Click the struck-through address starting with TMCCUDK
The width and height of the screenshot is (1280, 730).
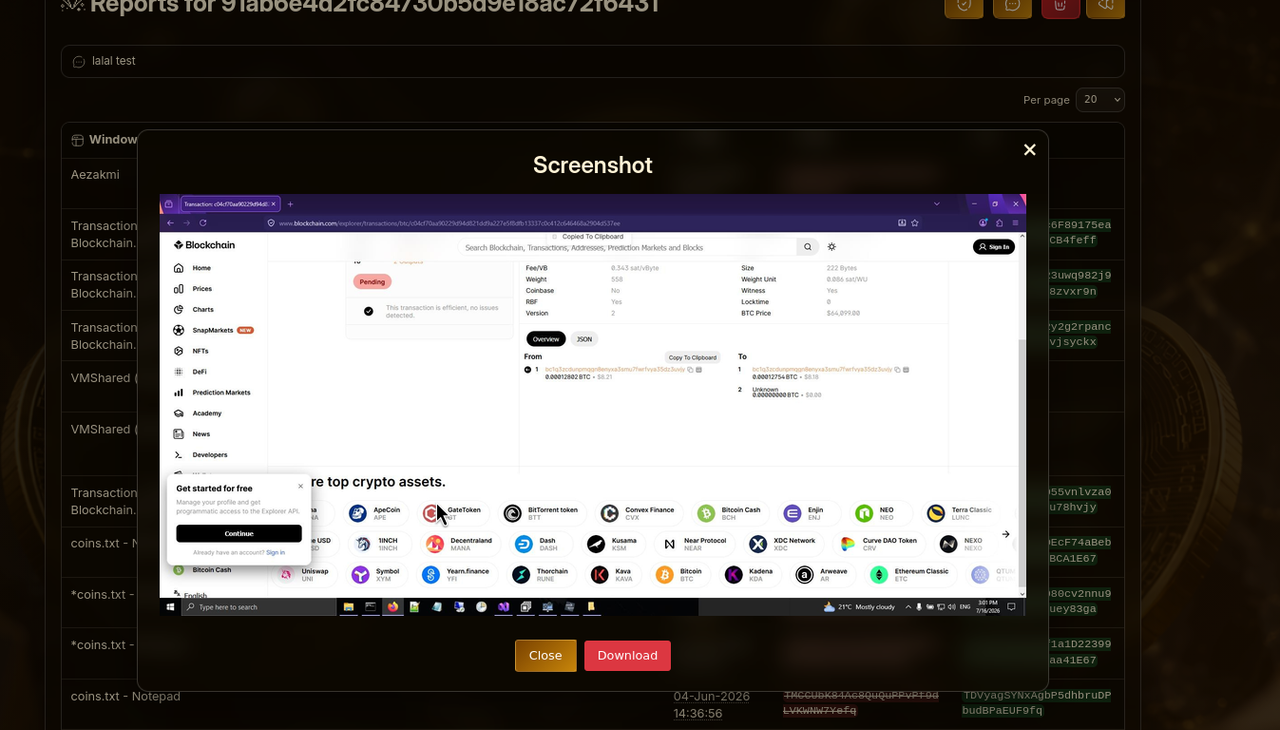click(861, 703)
